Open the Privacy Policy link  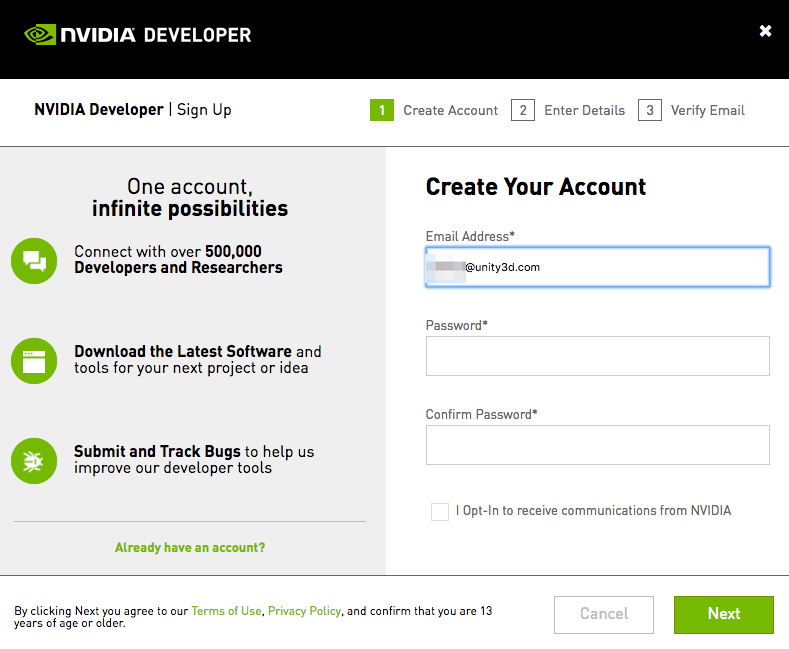click(x=304, y=611)
